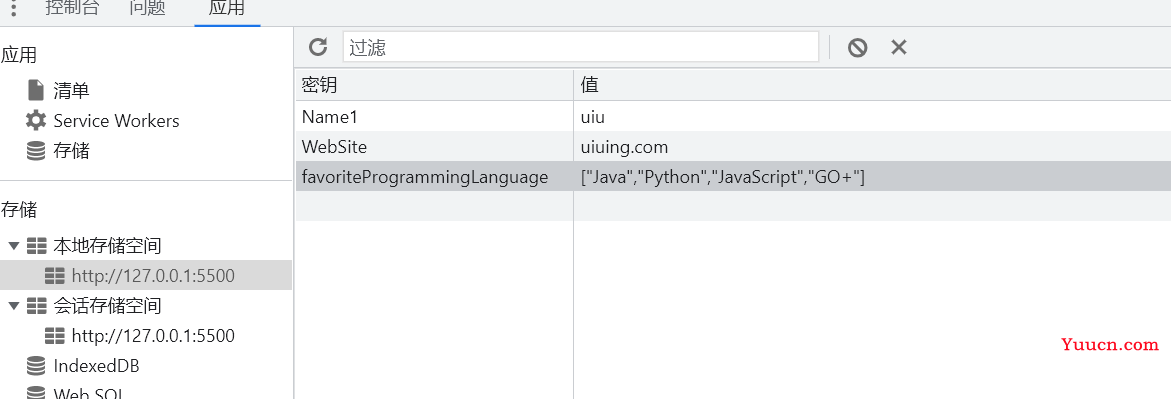Select the 应用 tab
The image size is (1171, 399).
227,9
